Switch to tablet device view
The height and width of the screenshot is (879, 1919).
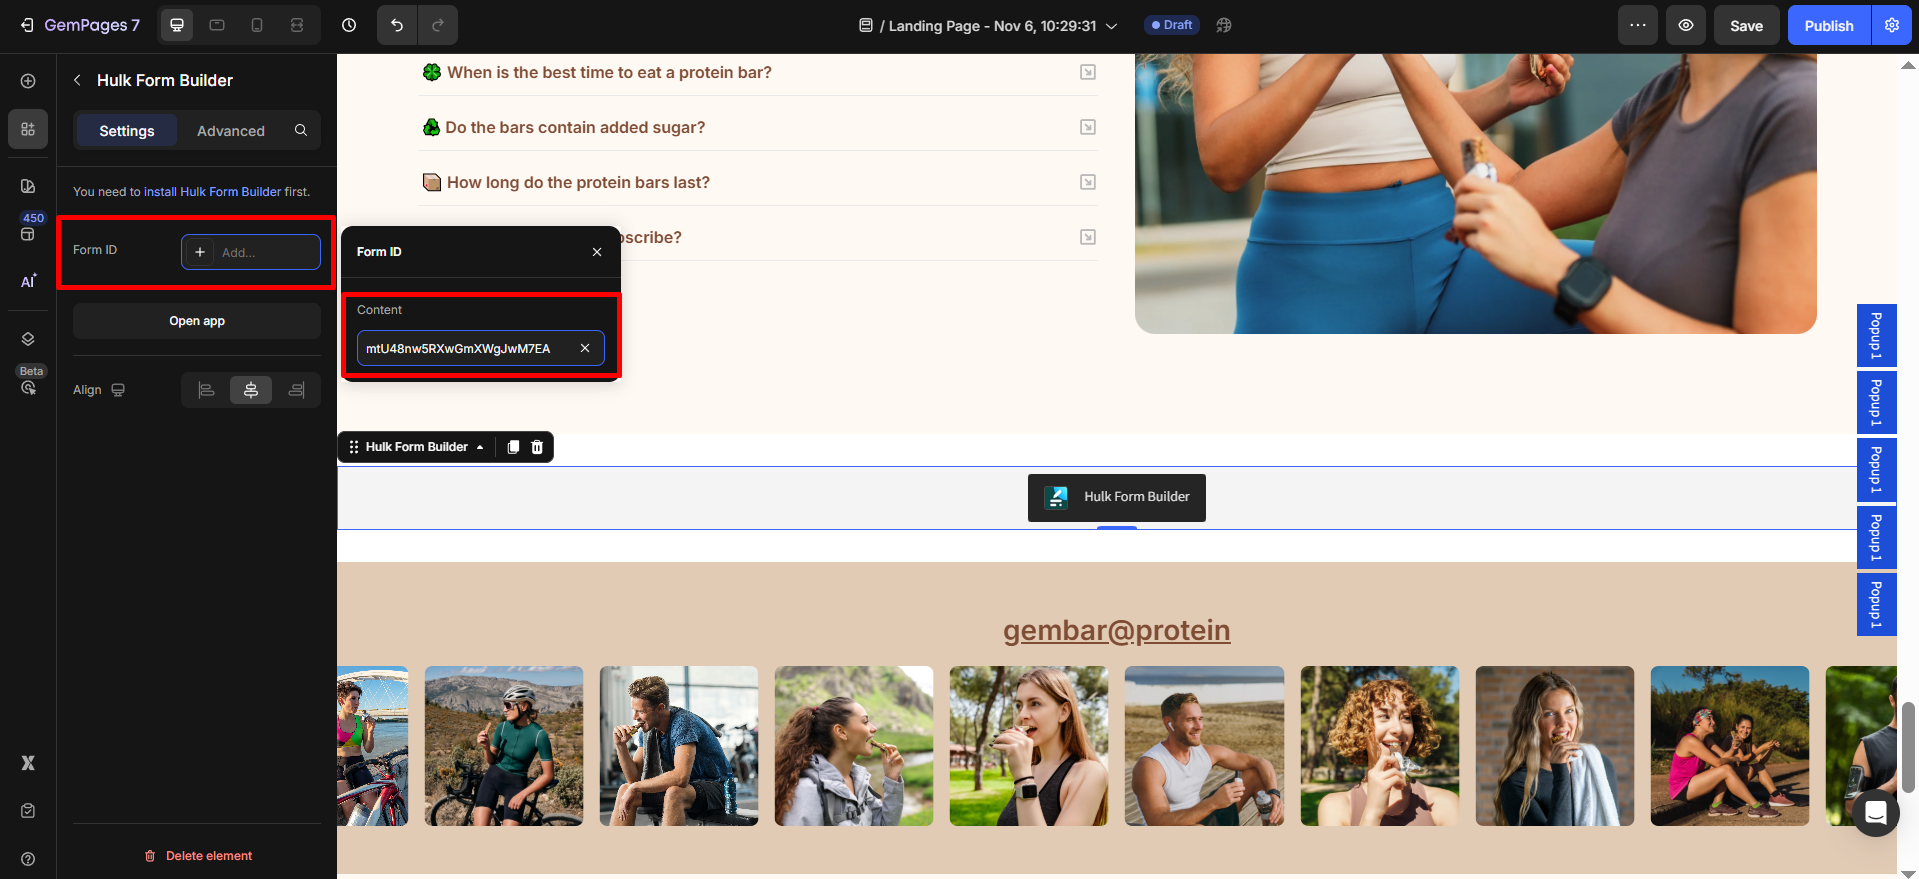[x=217, y=25]
